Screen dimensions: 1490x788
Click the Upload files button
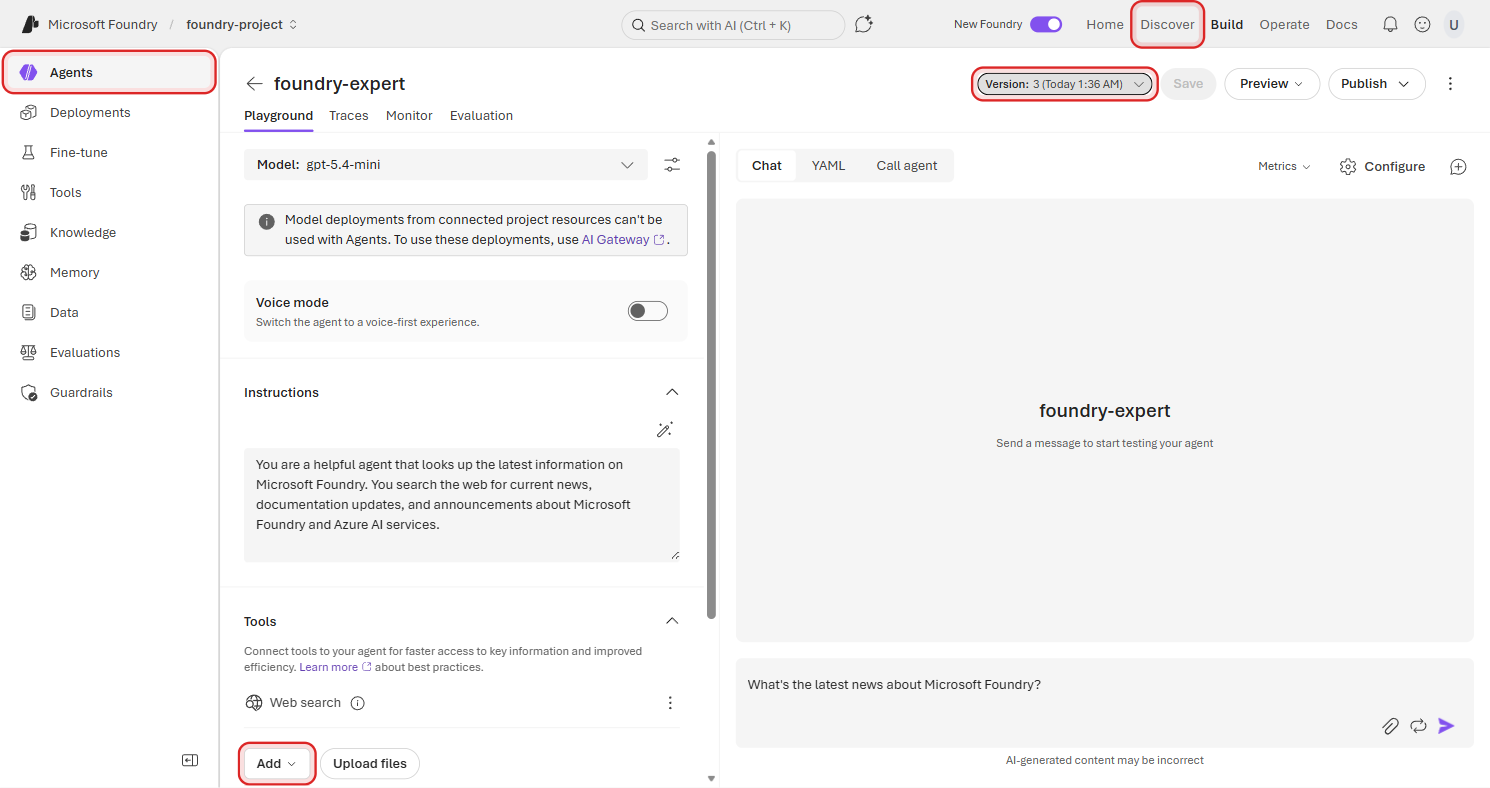[370, 764]
